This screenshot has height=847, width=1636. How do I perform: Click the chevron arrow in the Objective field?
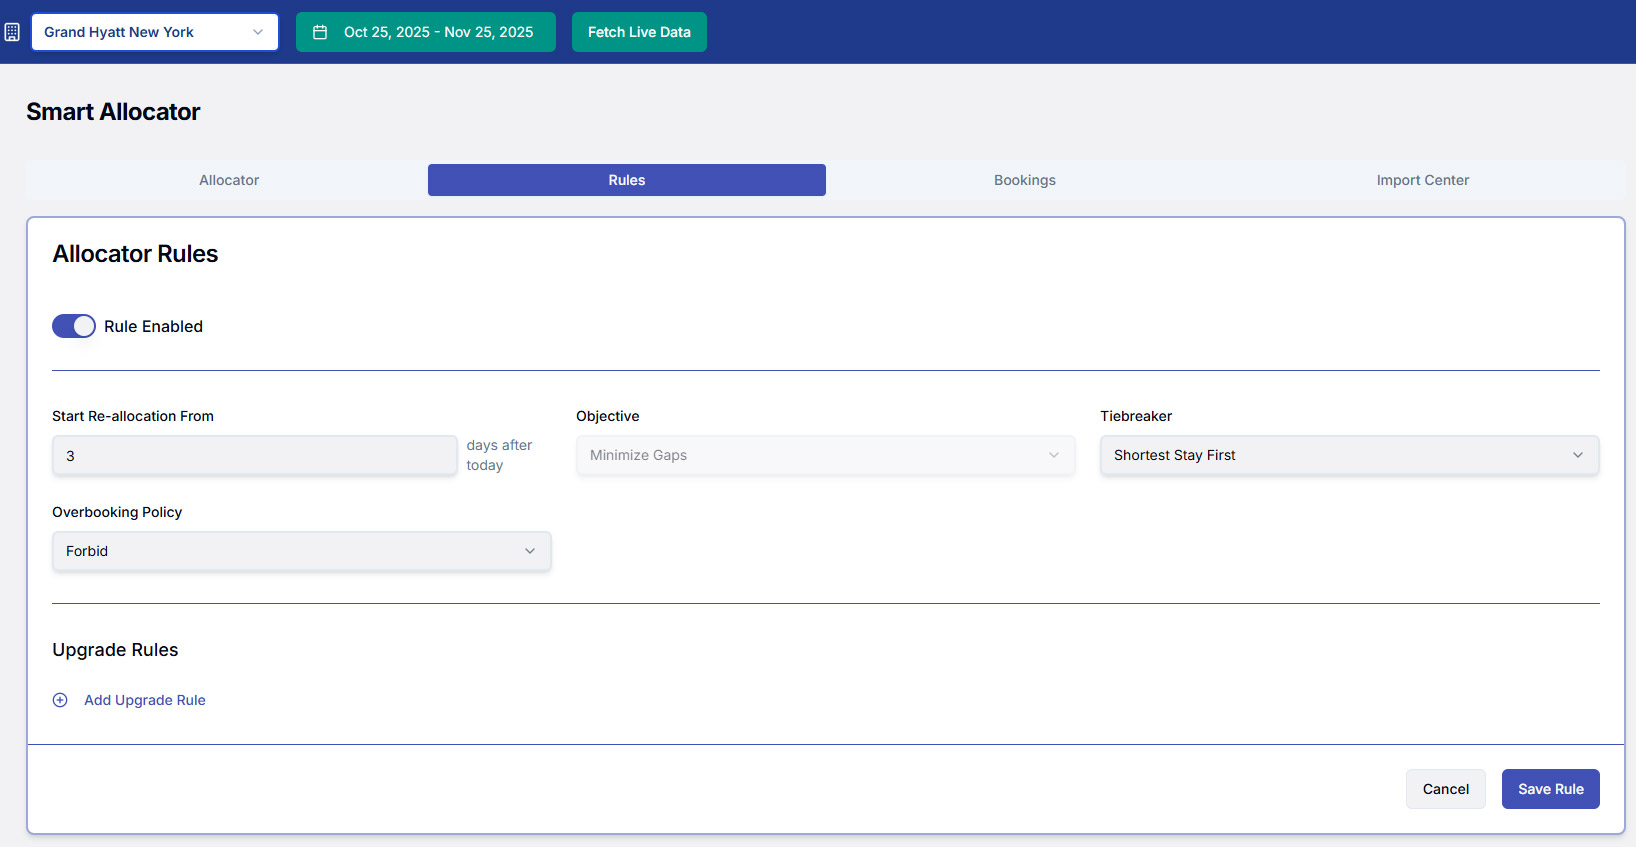(1053, 455)
